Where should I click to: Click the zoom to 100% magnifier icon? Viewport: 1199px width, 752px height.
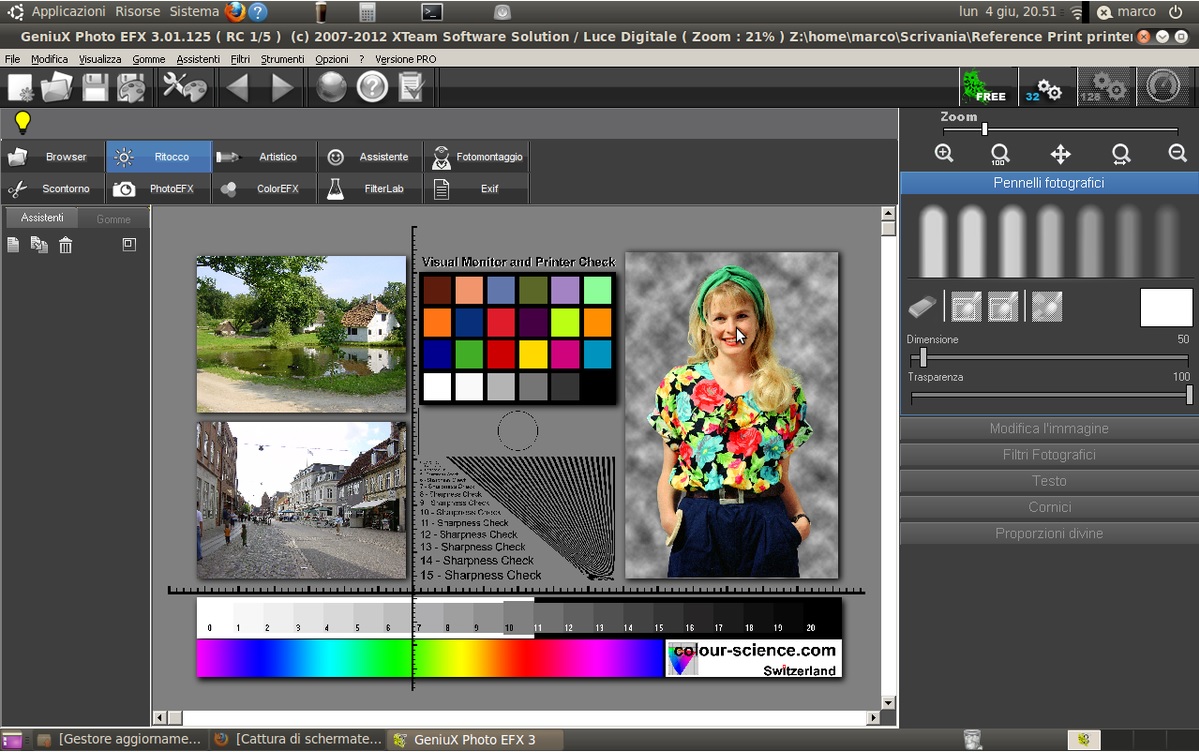click(1000, 154)
